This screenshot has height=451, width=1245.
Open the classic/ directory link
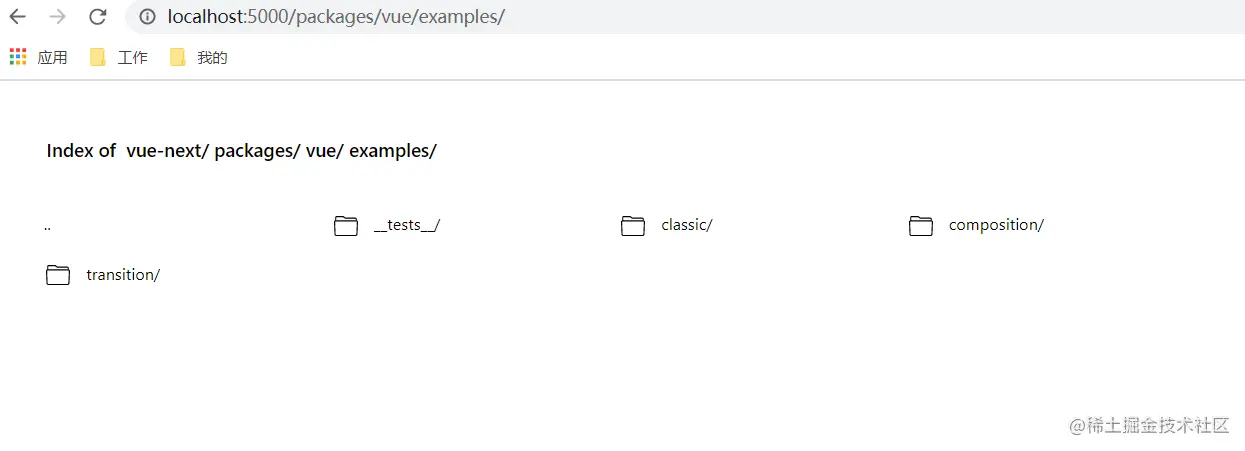pos(686,225)
